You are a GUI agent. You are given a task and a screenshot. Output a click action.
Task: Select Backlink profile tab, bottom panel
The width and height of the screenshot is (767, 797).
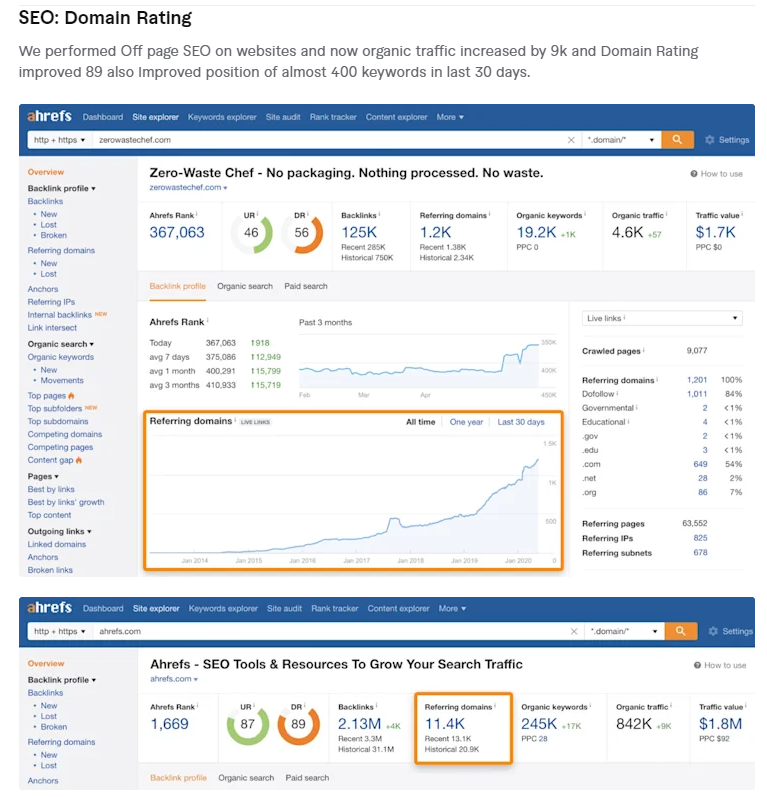(x=178, y=778)
